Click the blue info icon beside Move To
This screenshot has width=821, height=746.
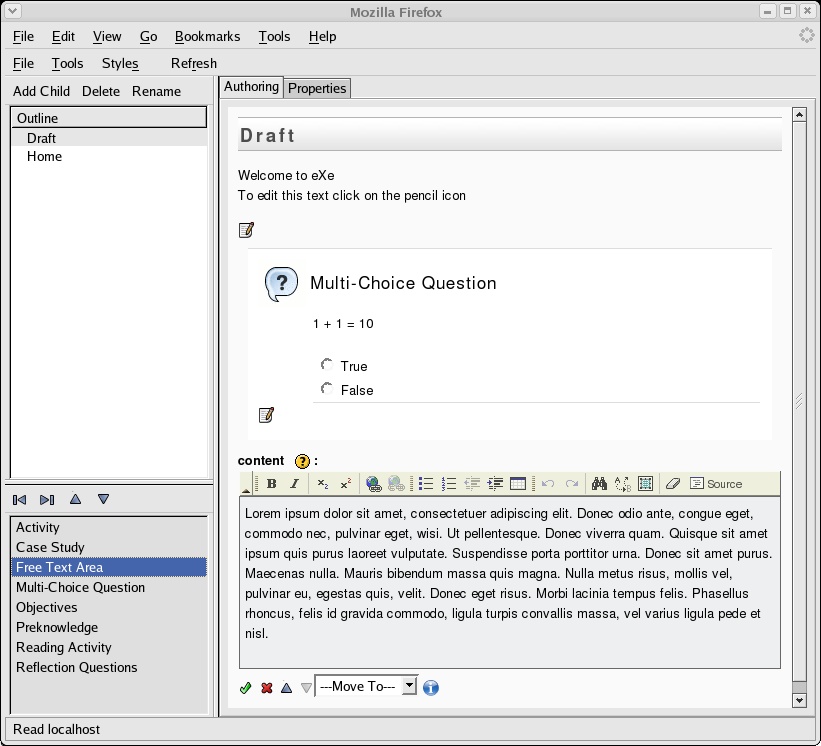(430, 688)
